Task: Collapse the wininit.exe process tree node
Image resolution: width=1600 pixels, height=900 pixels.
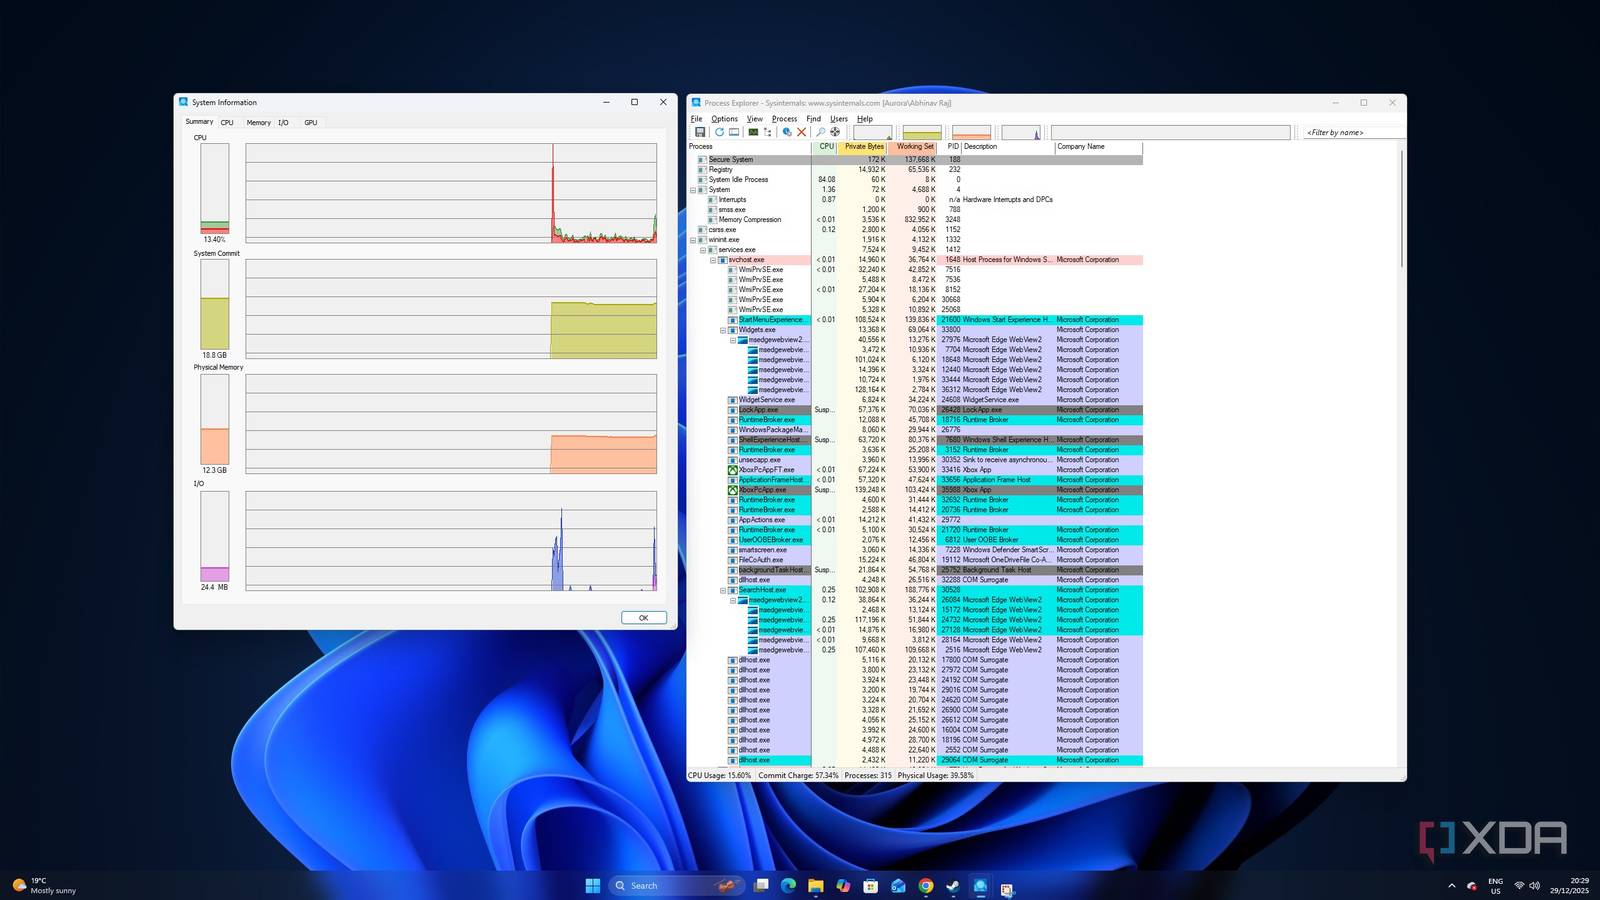Action: click(x=693, y=240)
